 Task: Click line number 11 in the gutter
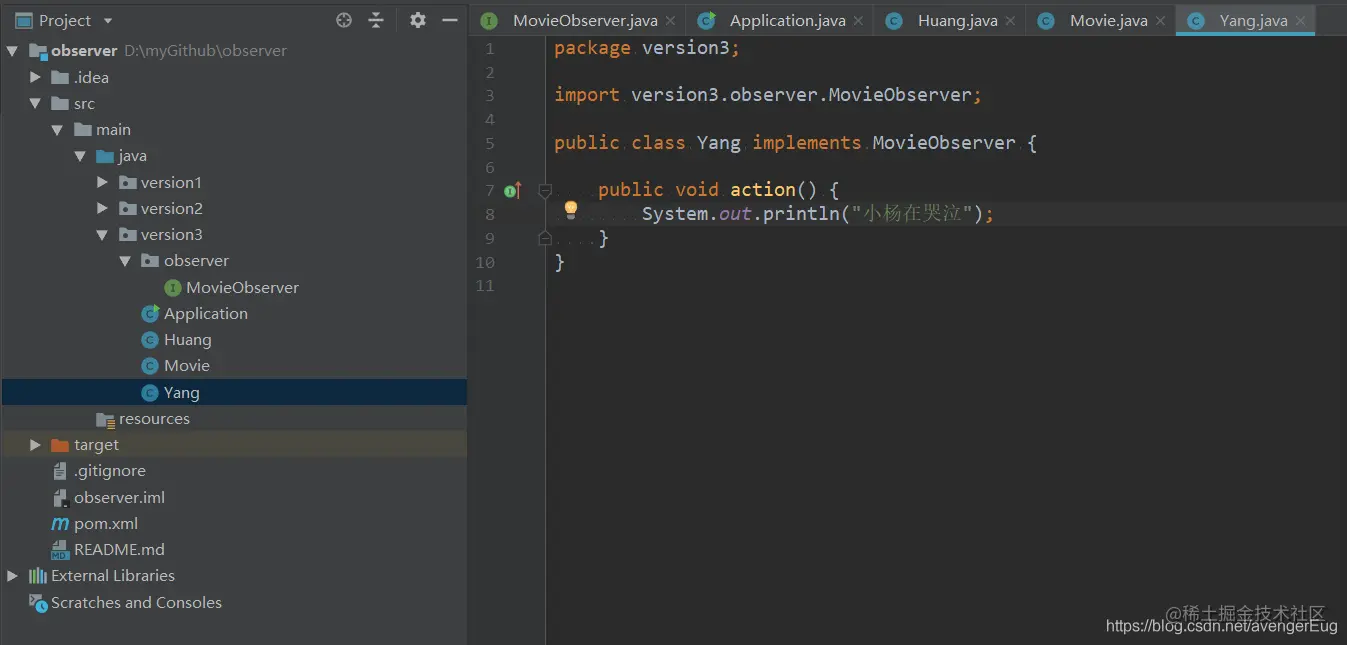[x=485, y=286]
